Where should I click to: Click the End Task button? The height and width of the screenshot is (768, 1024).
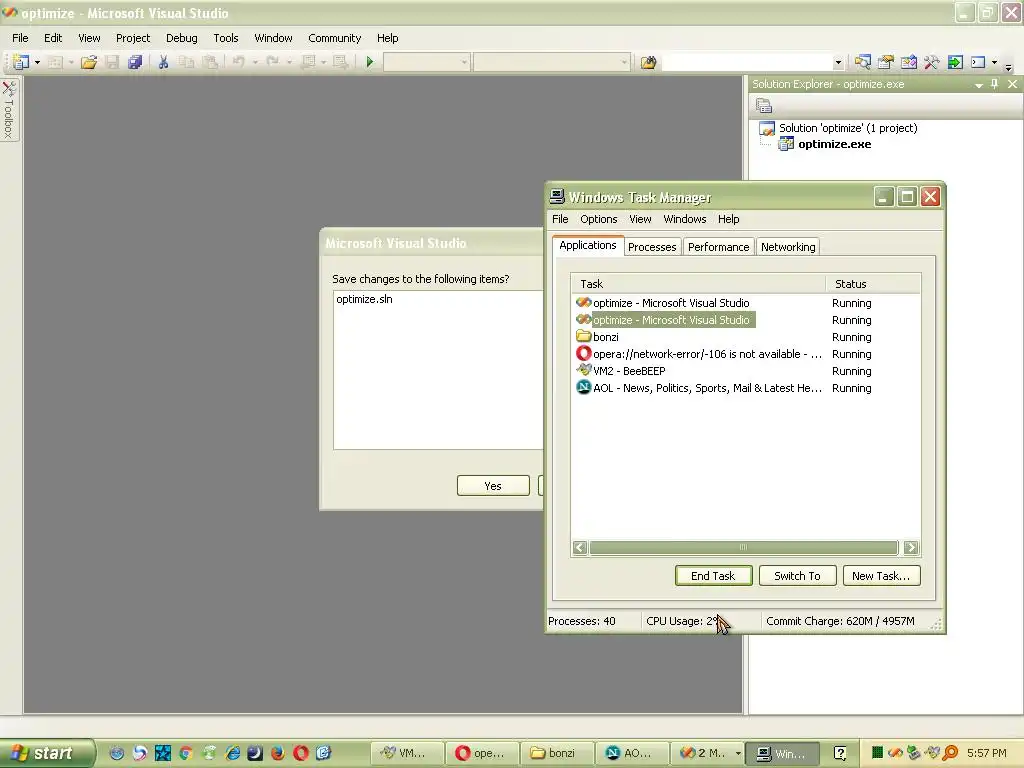click(713, 575)
